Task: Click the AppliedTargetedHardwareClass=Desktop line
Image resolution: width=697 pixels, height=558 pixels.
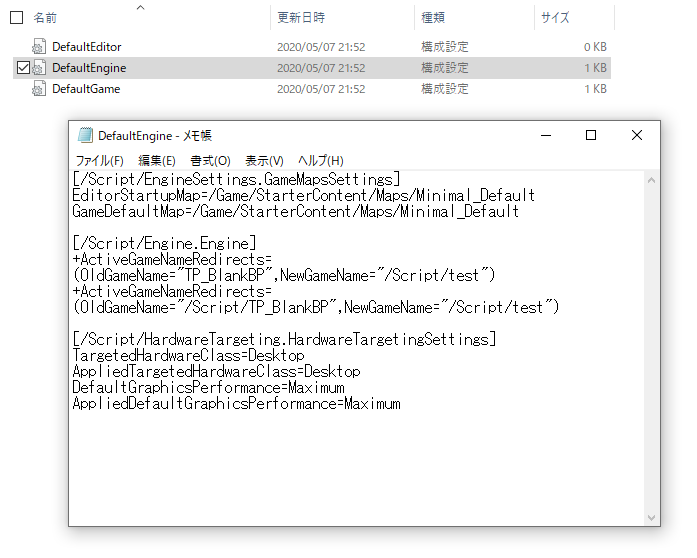Action: [x=216, y=371]
